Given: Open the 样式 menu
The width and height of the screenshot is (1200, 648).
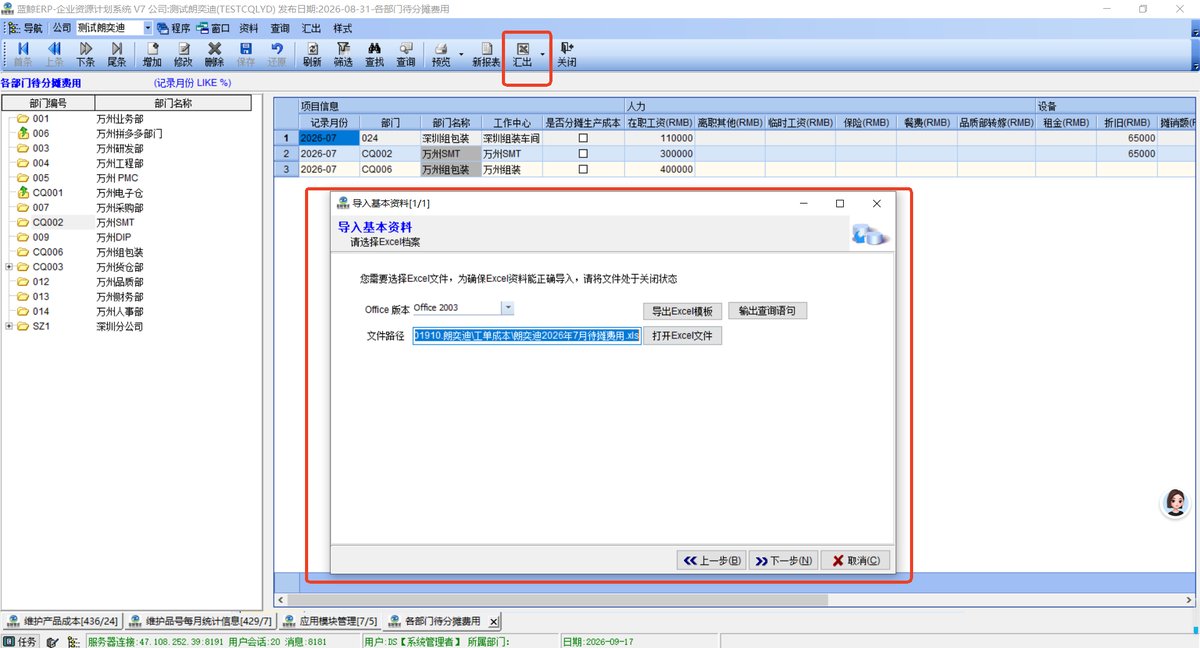Looking at the screenshot, I should [342, 28].
